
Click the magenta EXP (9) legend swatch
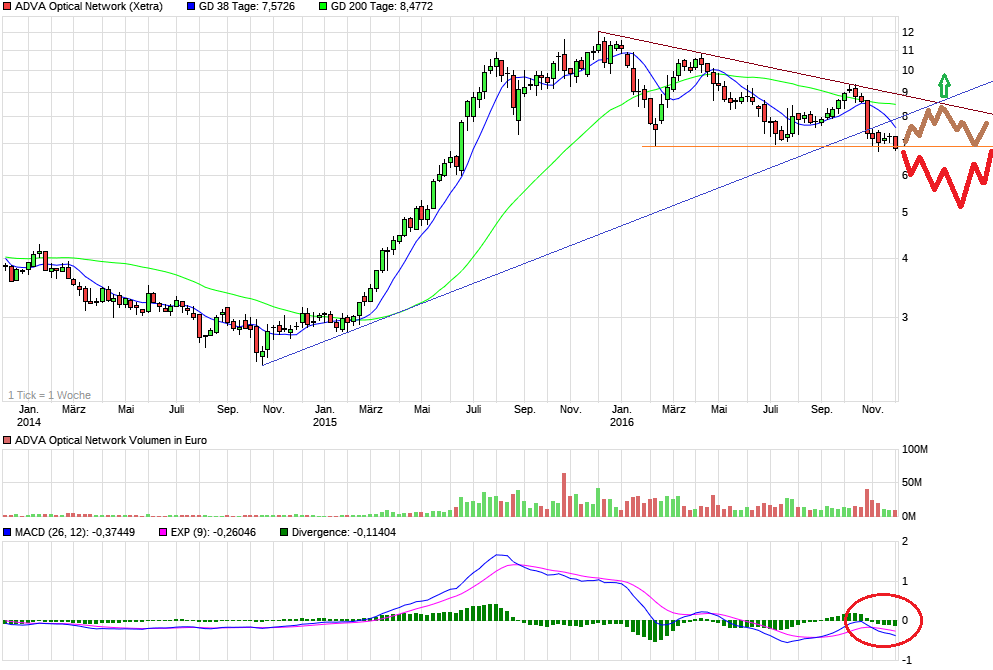(x=163, y=533)
